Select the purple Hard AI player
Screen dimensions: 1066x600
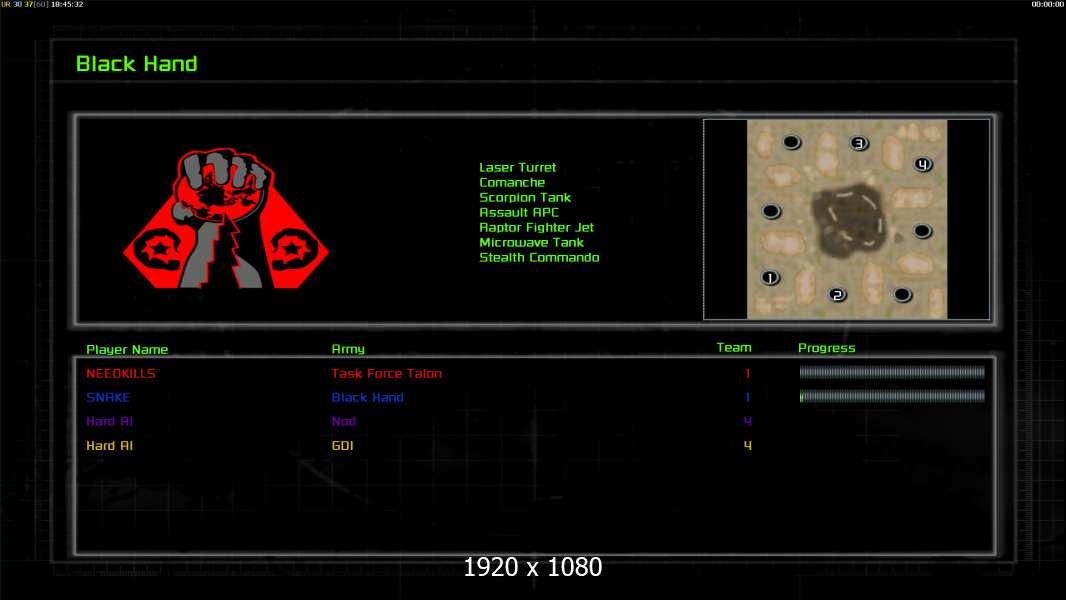(109, 421)
